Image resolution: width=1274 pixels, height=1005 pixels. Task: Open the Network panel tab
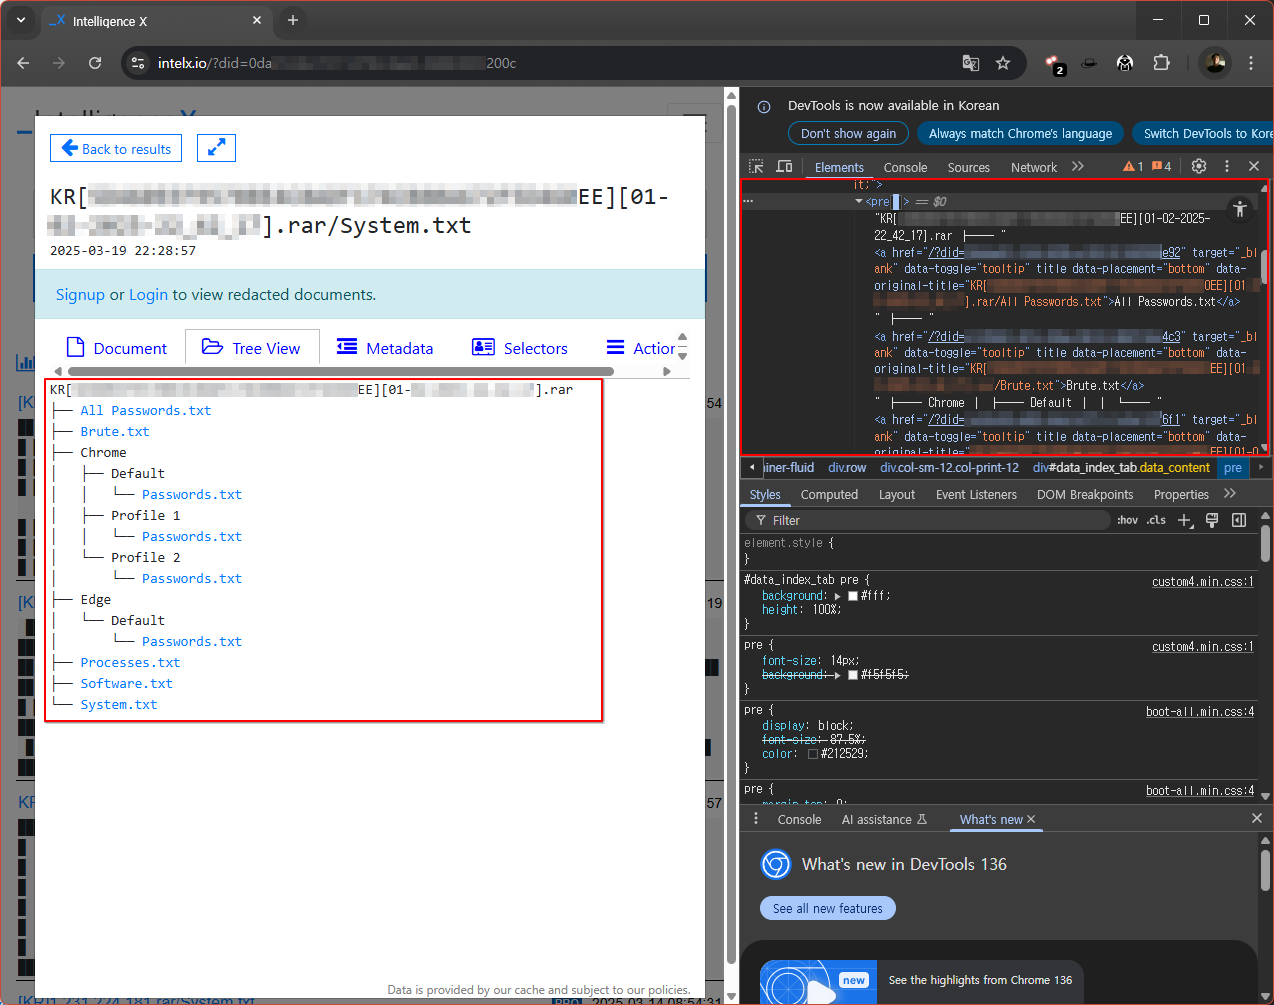pos(1034,167)
